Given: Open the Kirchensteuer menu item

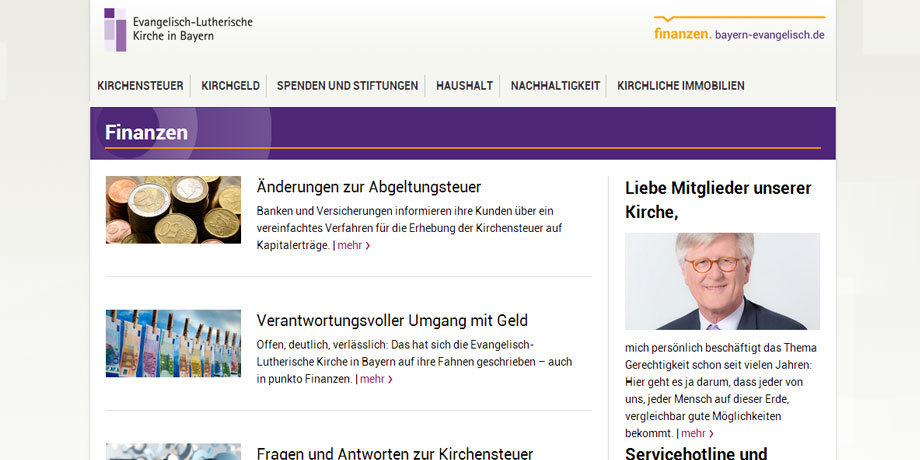Looking at the screenshot, I should click(140, 86).
